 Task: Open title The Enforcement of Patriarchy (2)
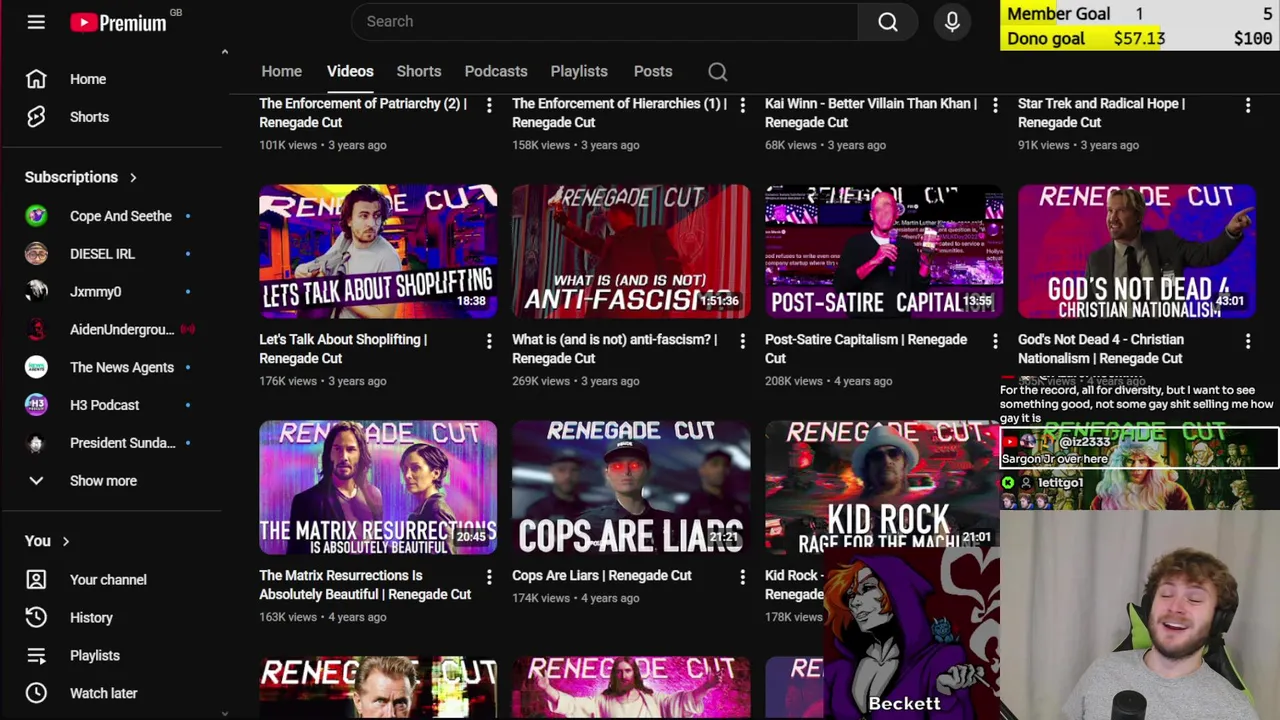coord(363,113)
